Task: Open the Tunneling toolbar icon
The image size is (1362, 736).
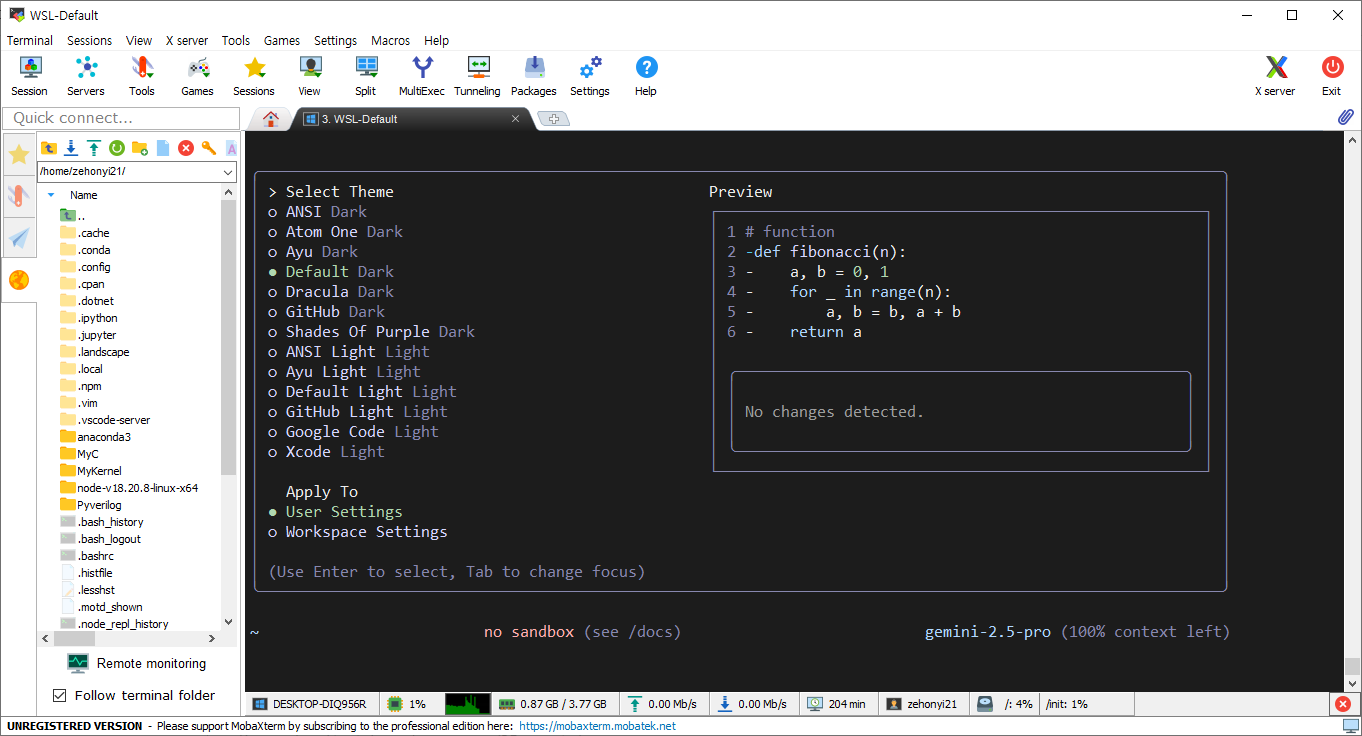Action: coord(478,77)
